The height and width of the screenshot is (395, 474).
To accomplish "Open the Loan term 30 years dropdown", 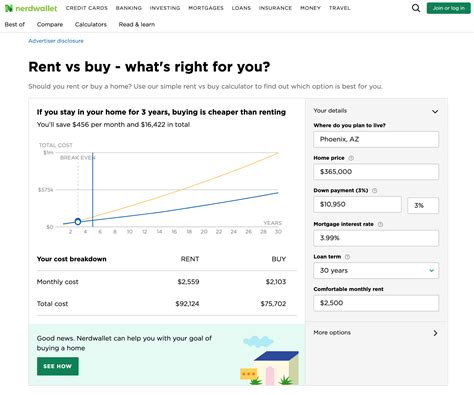I will click(376, 271).
